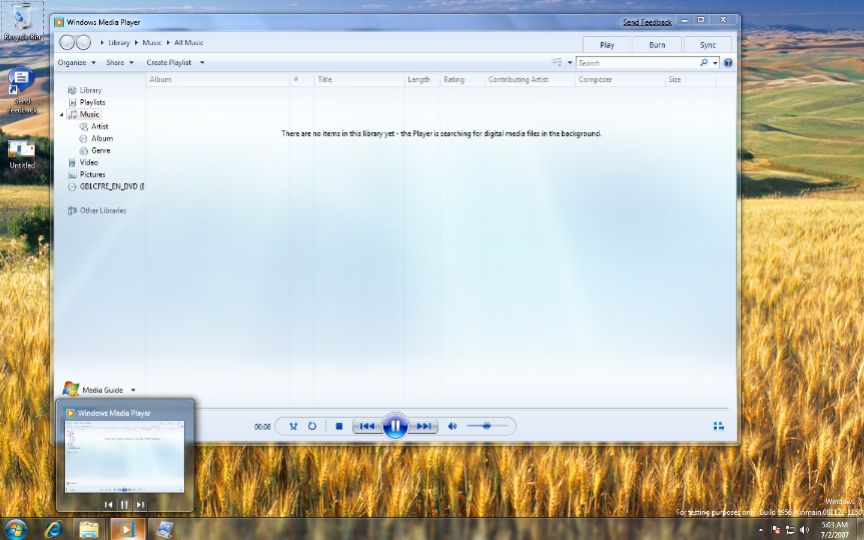Image resolution: width=864 pixels, height=540 pixels.
Task: Click Library in the breadcrumb
Action: point(118,42)
